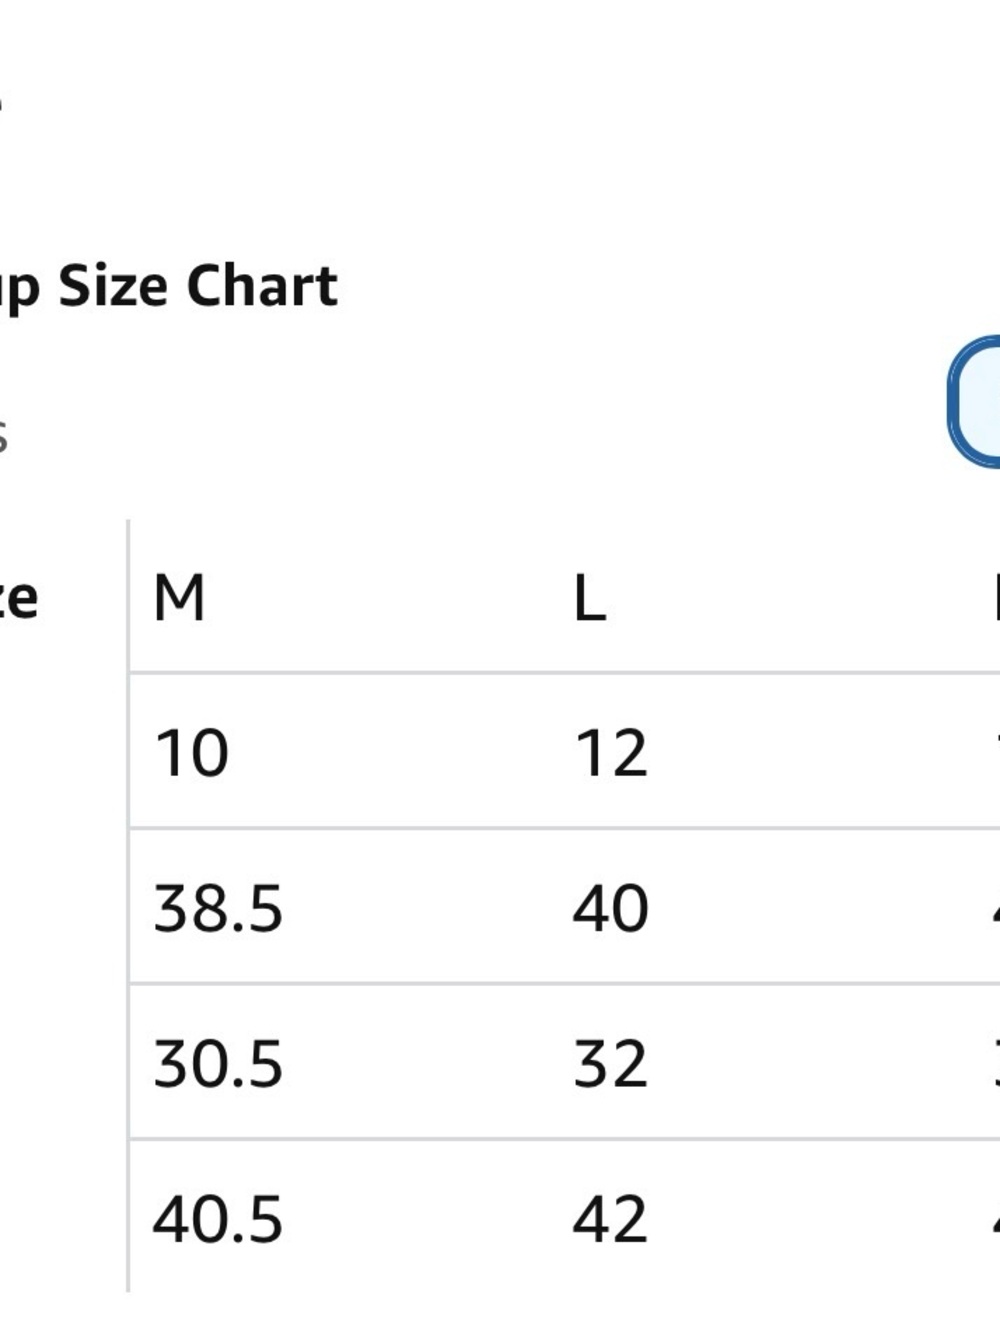
Task: Click the cut-off cell right of 12
Action: tap(997, 753)
